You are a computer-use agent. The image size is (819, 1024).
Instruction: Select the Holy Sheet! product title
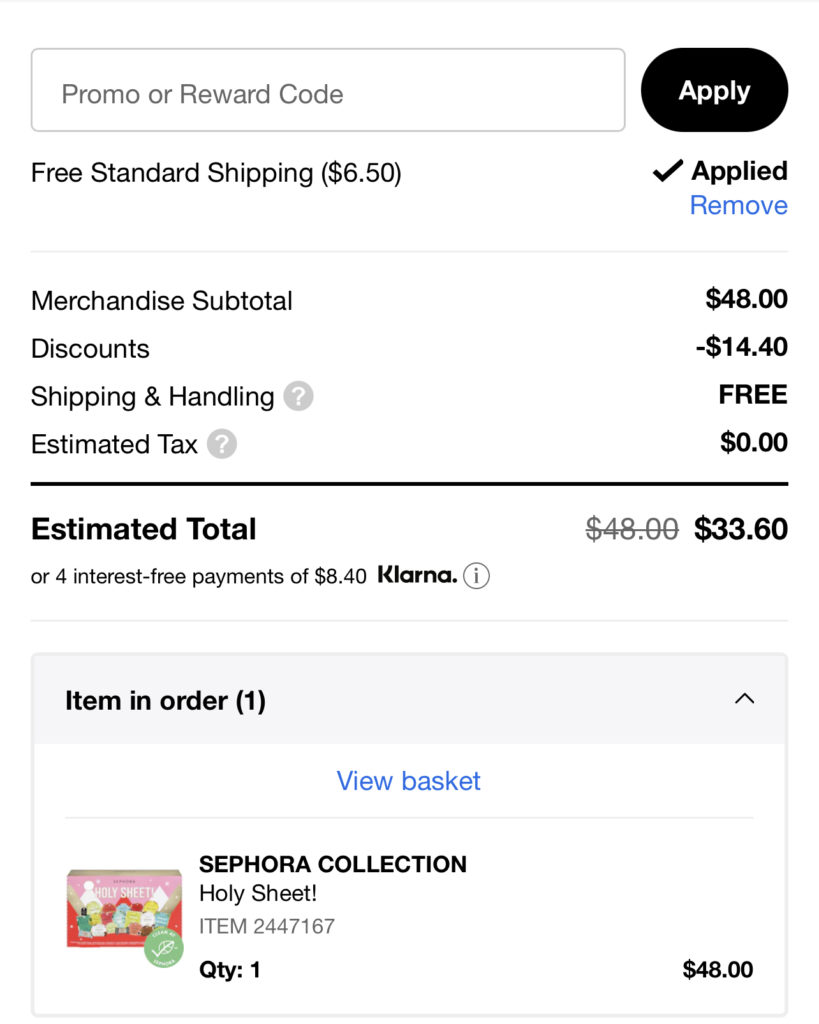point(258,895)
